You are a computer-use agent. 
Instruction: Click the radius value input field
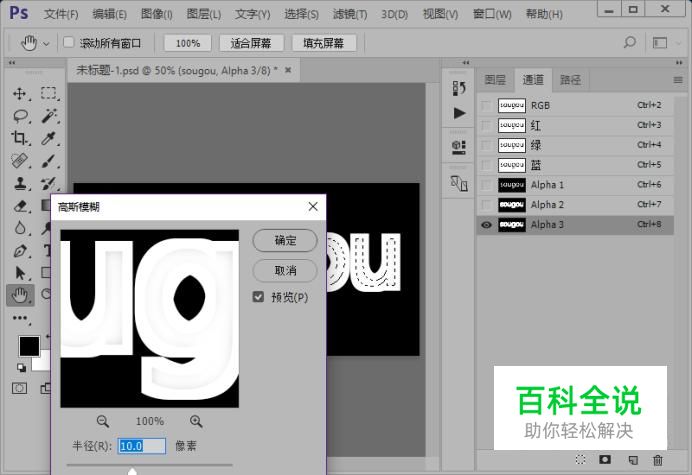pos(142,446)
